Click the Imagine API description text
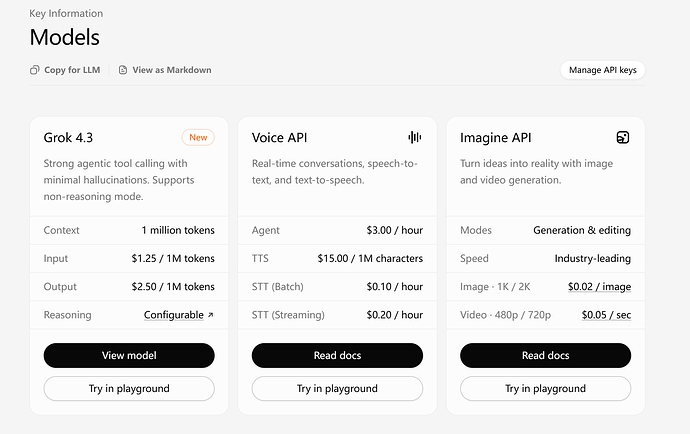Viewport: 690px width, 434px height. (x=536, y=172)
